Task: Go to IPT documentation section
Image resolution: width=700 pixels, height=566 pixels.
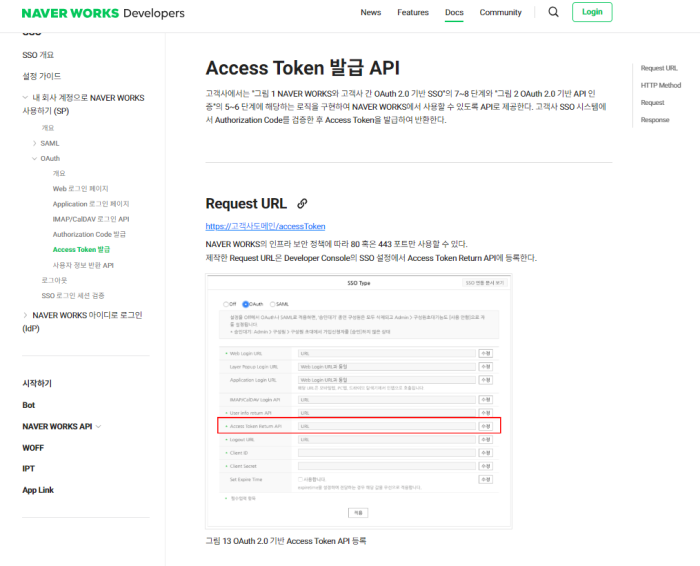Action: click(x=28, y=469)
